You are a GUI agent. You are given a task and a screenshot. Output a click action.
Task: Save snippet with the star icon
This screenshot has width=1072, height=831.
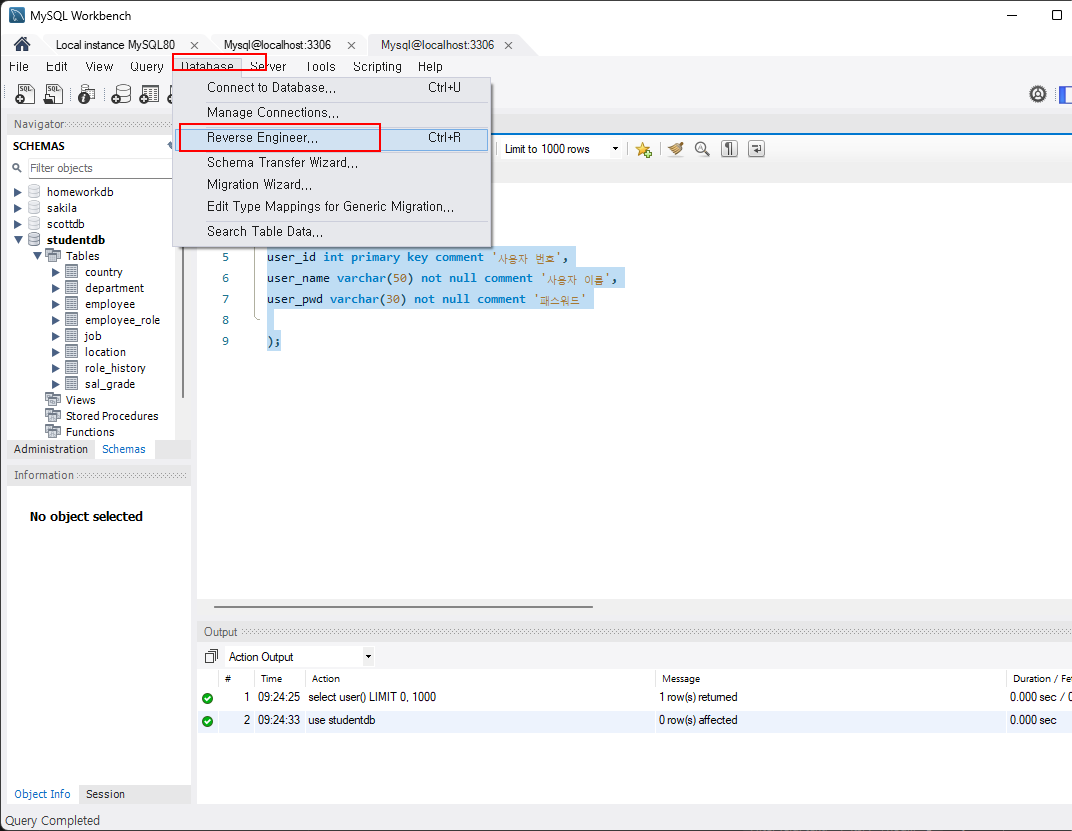point(643,149)
